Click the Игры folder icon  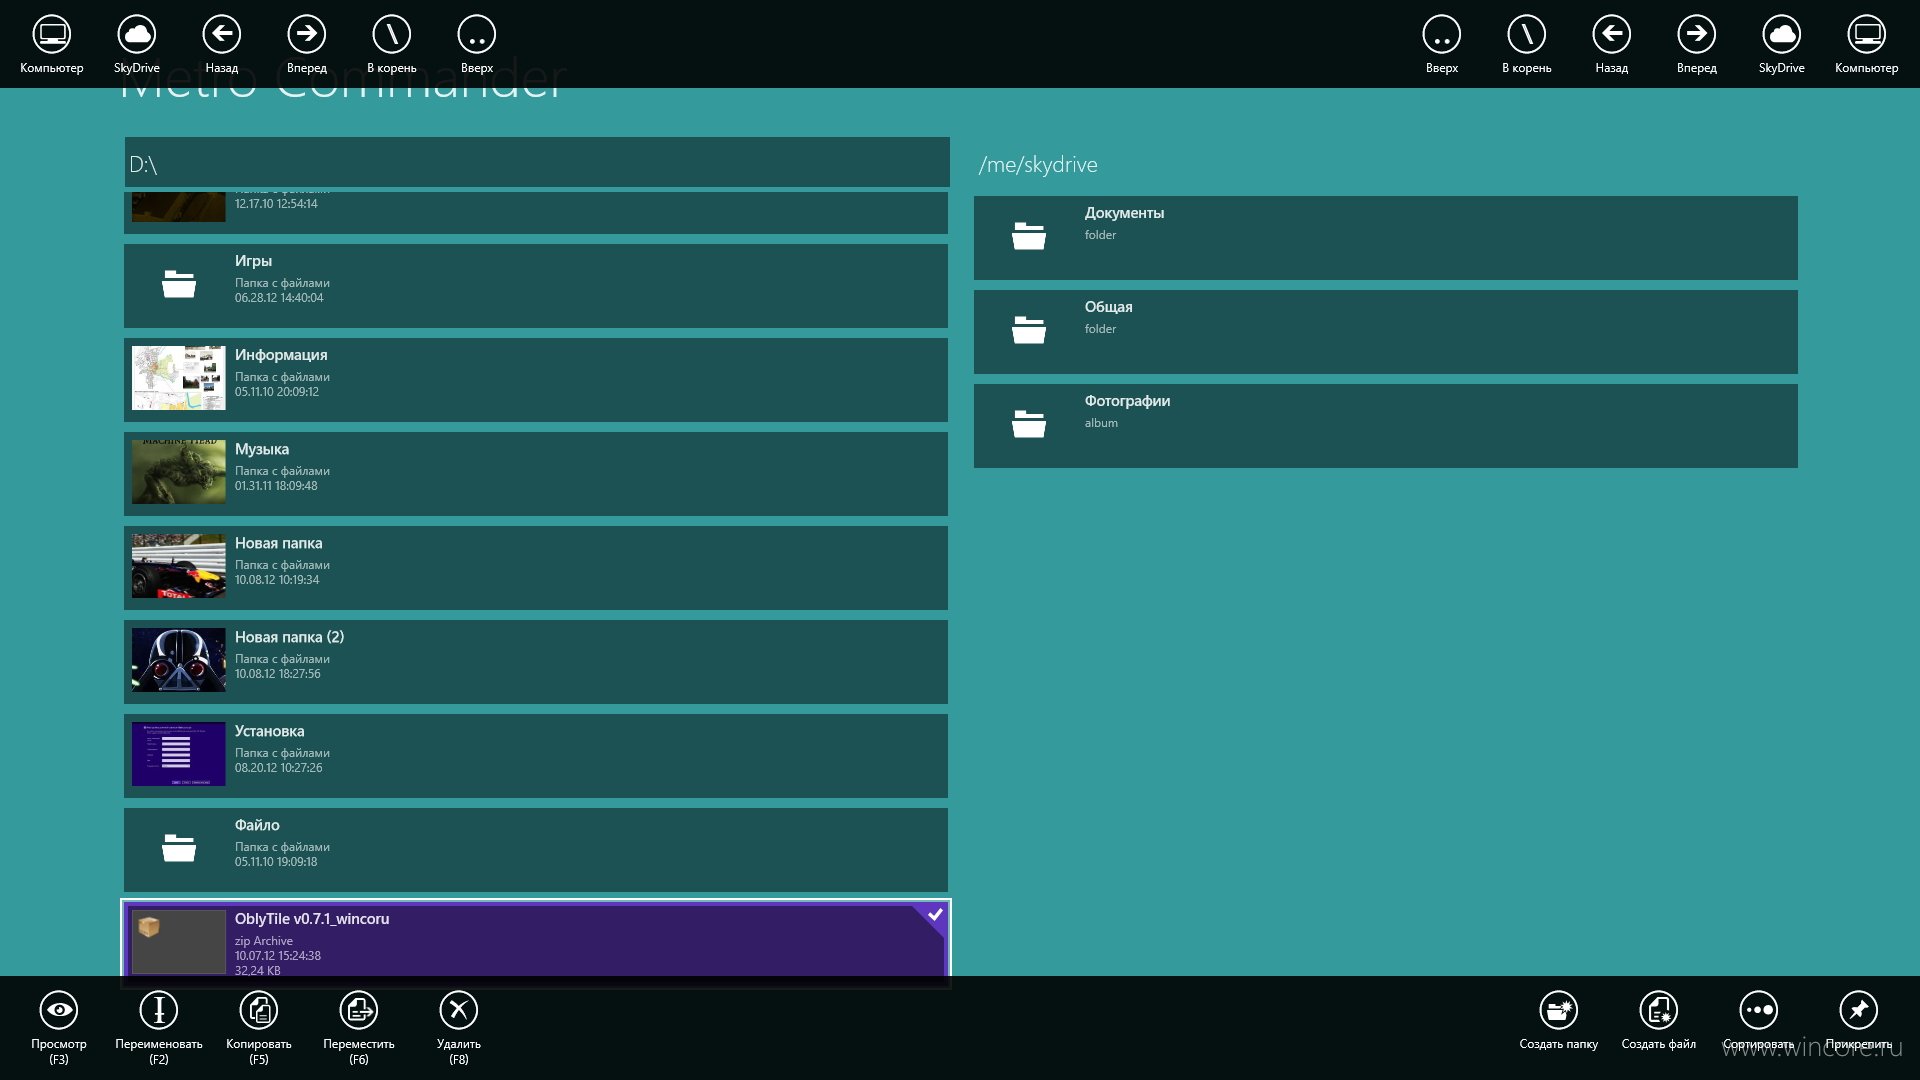pyautogui.click(x=179, y=284)
